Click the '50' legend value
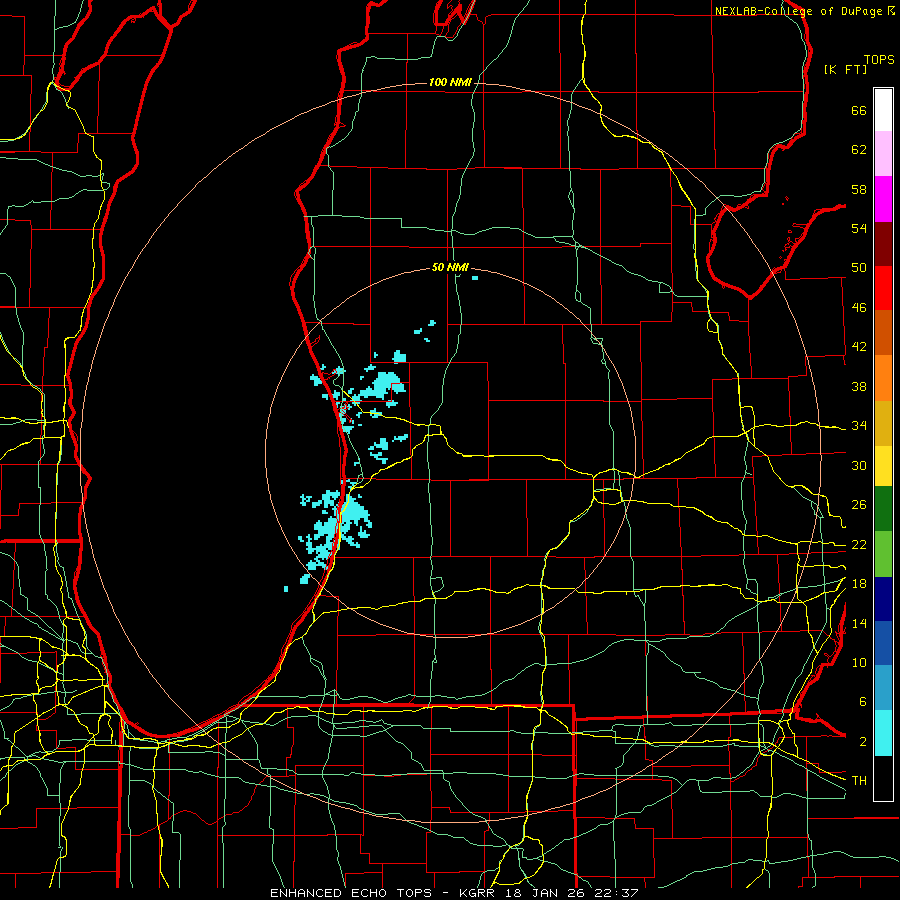The image size is (900, 900). [x=859, y=268]
